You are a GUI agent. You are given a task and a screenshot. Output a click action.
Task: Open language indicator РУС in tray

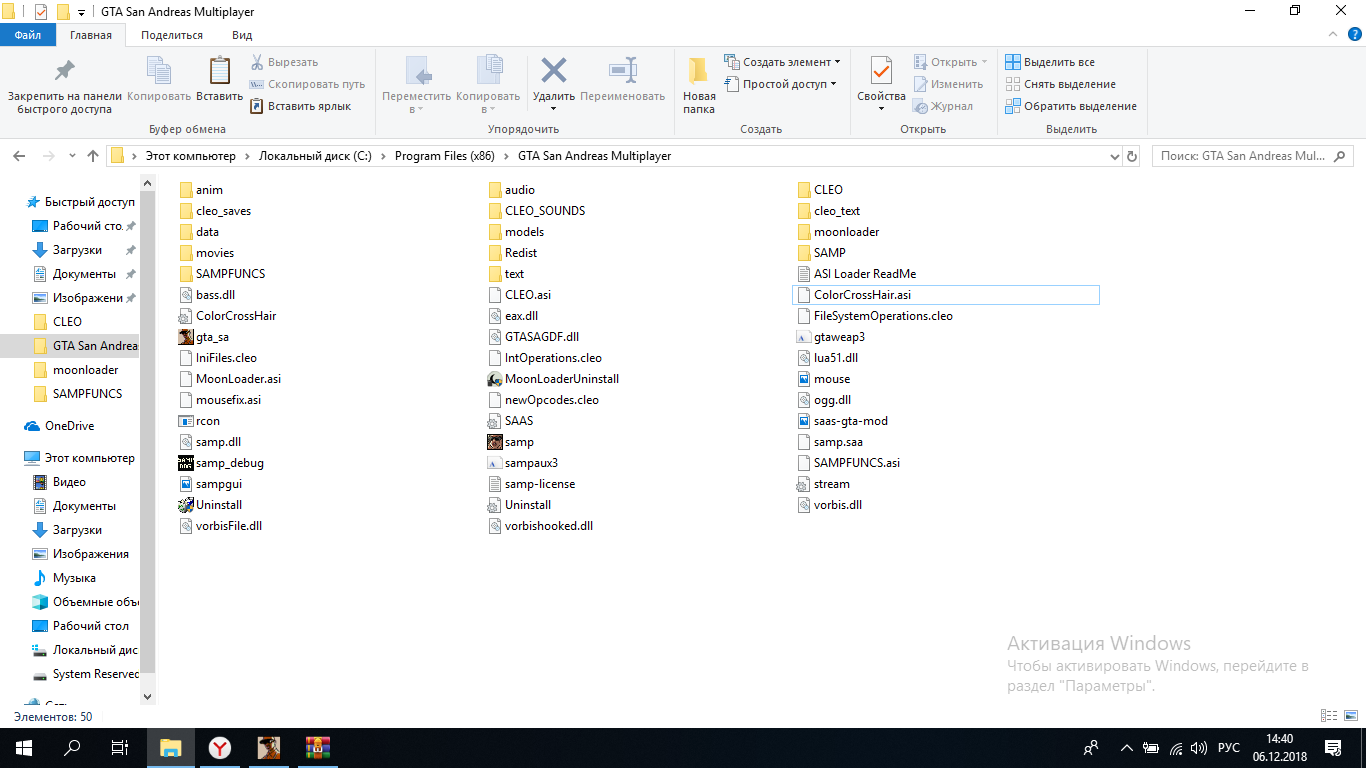[1228, 748]
